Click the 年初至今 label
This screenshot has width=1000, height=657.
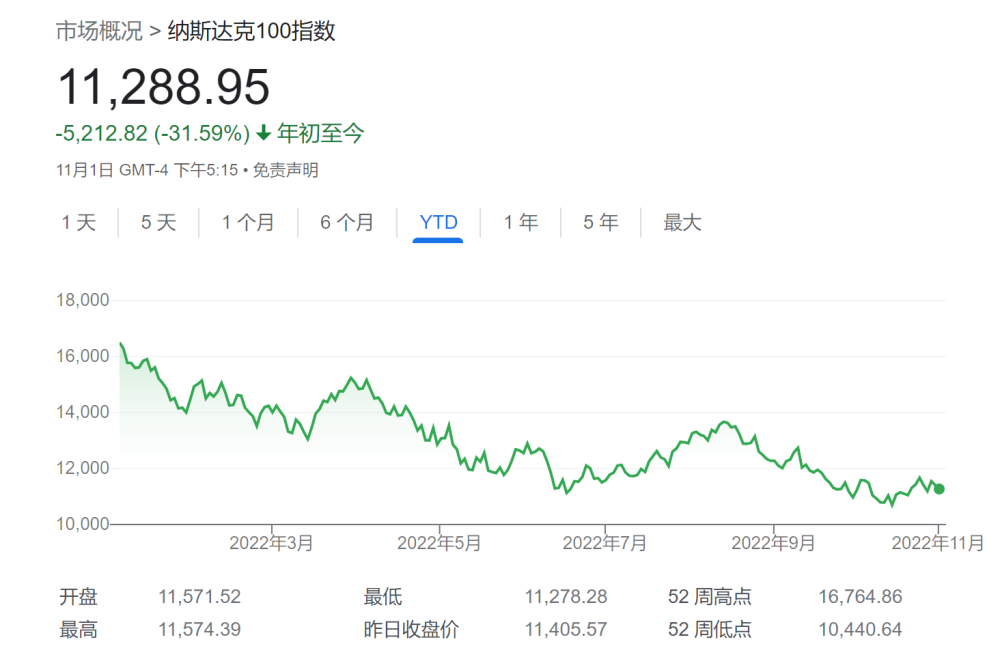(x=321, y=133)
